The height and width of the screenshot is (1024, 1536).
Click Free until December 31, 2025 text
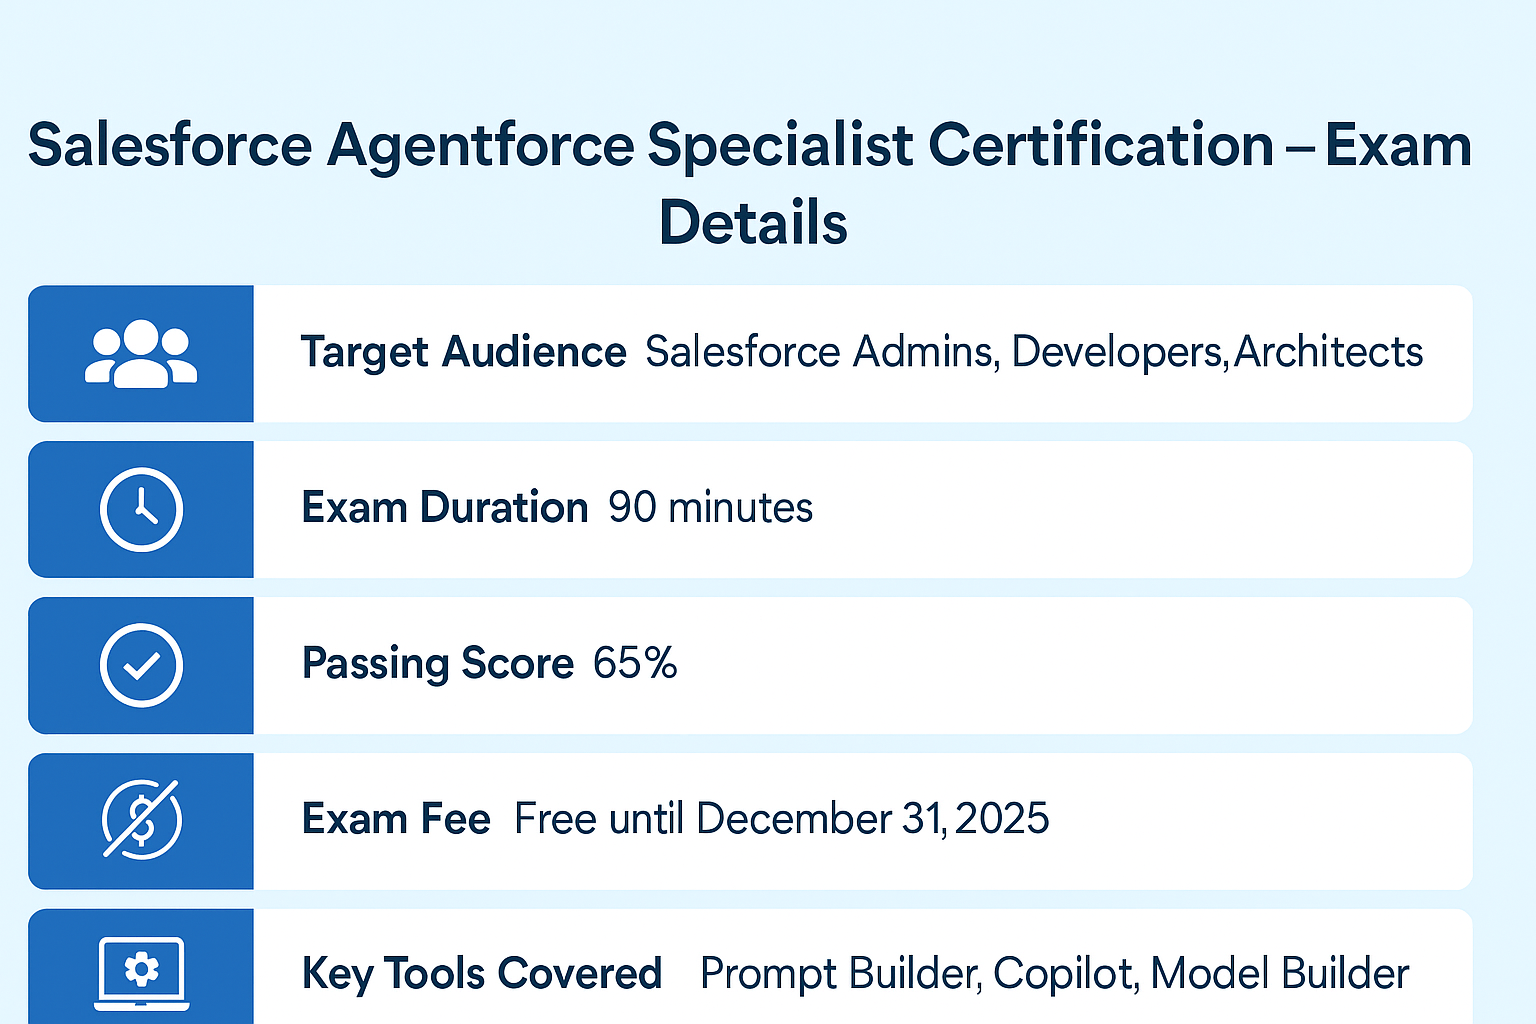tap(782, 819)
